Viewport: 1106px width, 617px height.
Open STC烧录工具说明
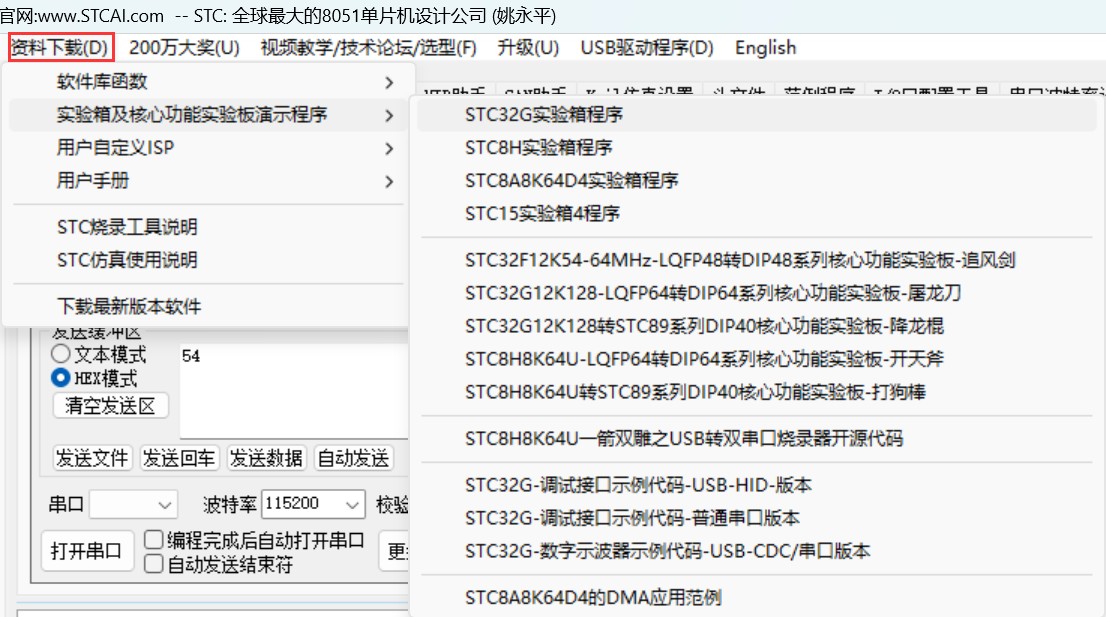point(208,227)
